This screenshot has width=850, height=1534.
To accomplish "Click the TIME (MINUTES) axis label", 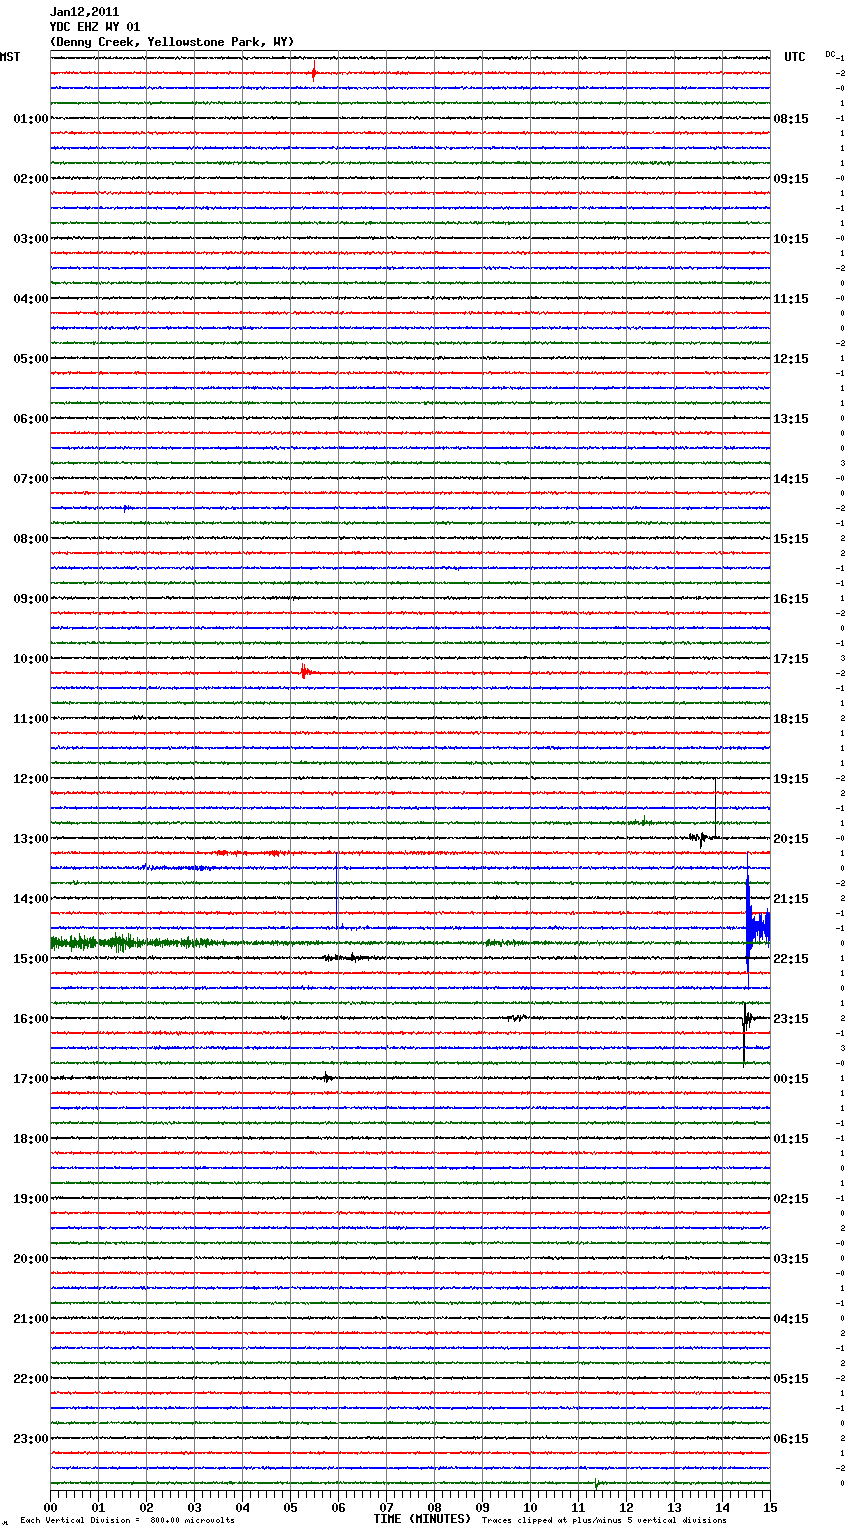I will point(422,1519).
